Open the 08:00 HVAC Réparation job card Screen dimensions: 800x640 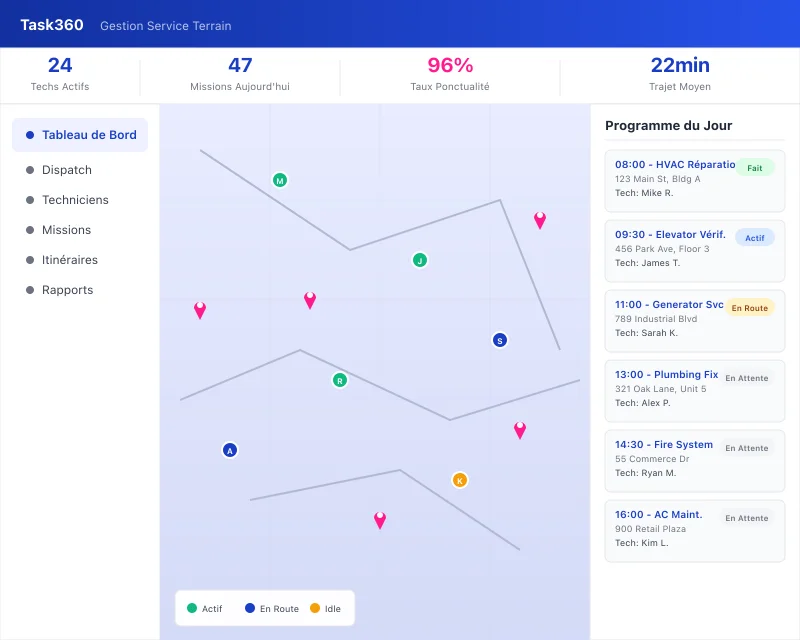point(694,180)
